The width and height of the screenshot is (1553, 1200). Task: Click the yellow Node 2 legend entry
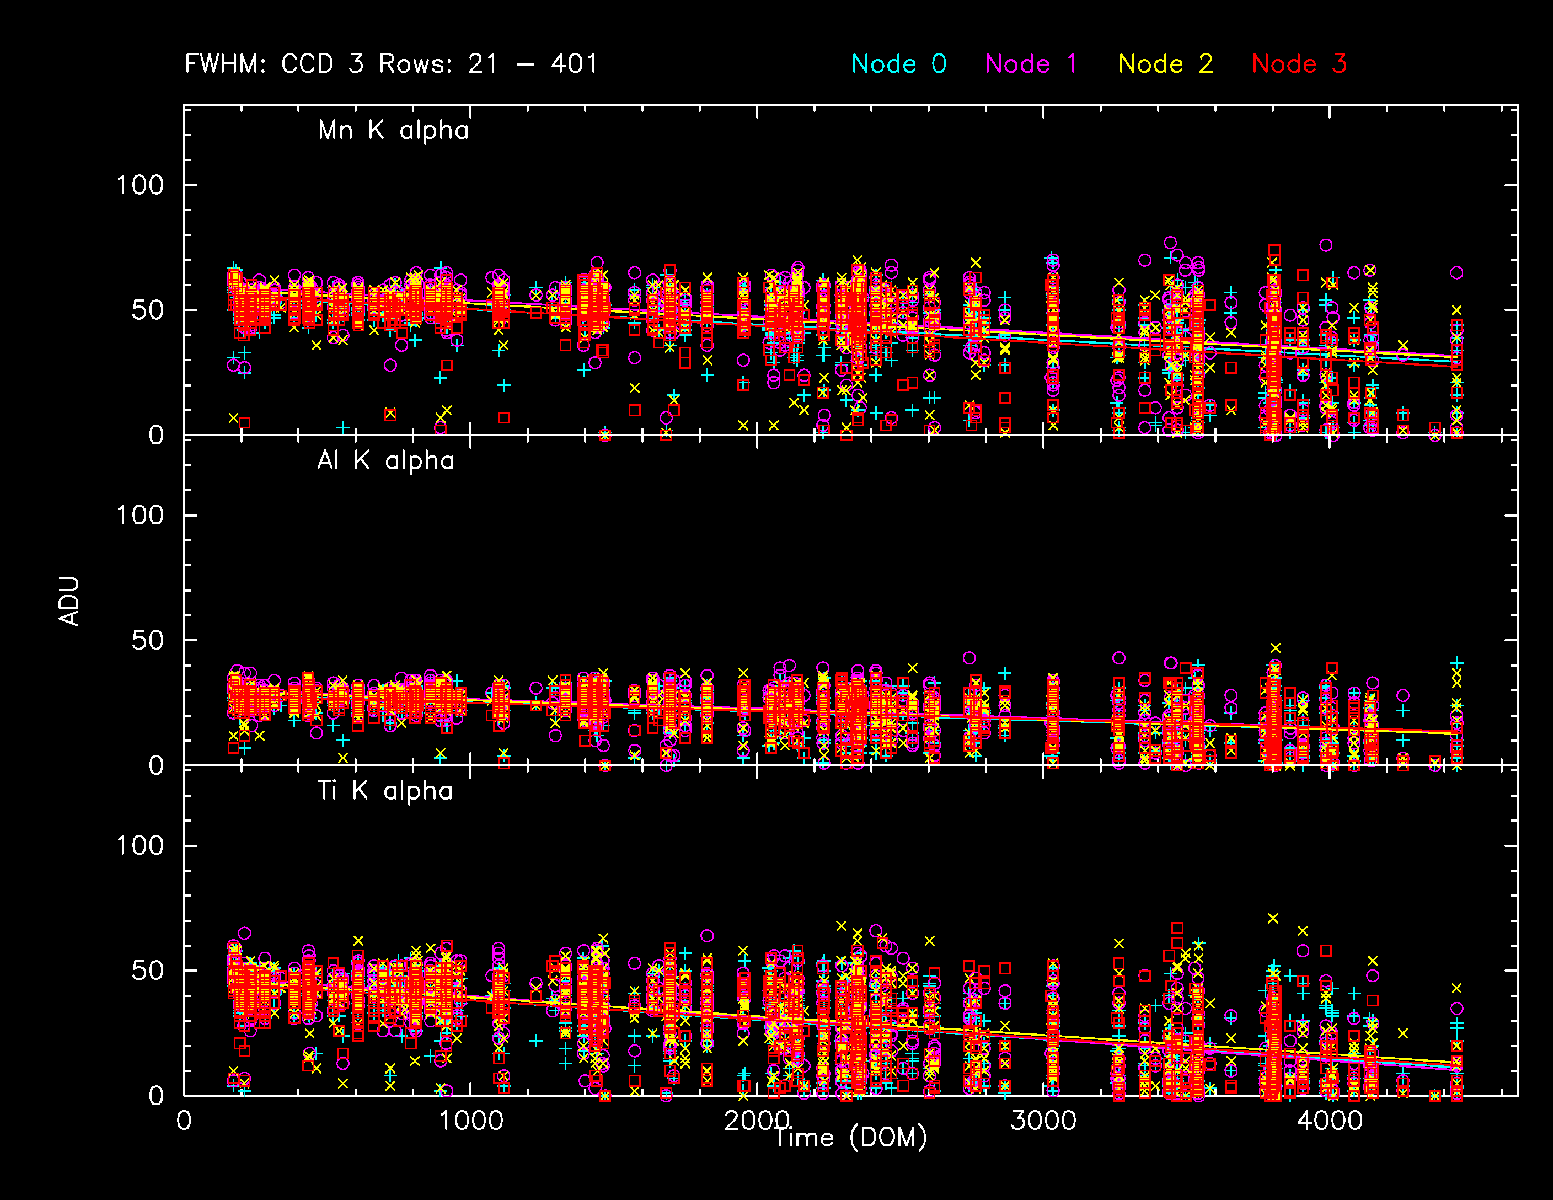(x=1165, y=64)
